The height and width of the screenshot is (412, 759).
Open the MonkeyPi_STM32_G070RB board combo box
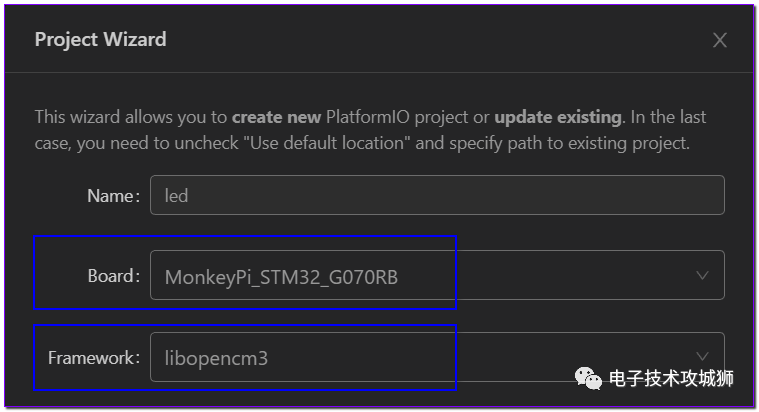437,275
